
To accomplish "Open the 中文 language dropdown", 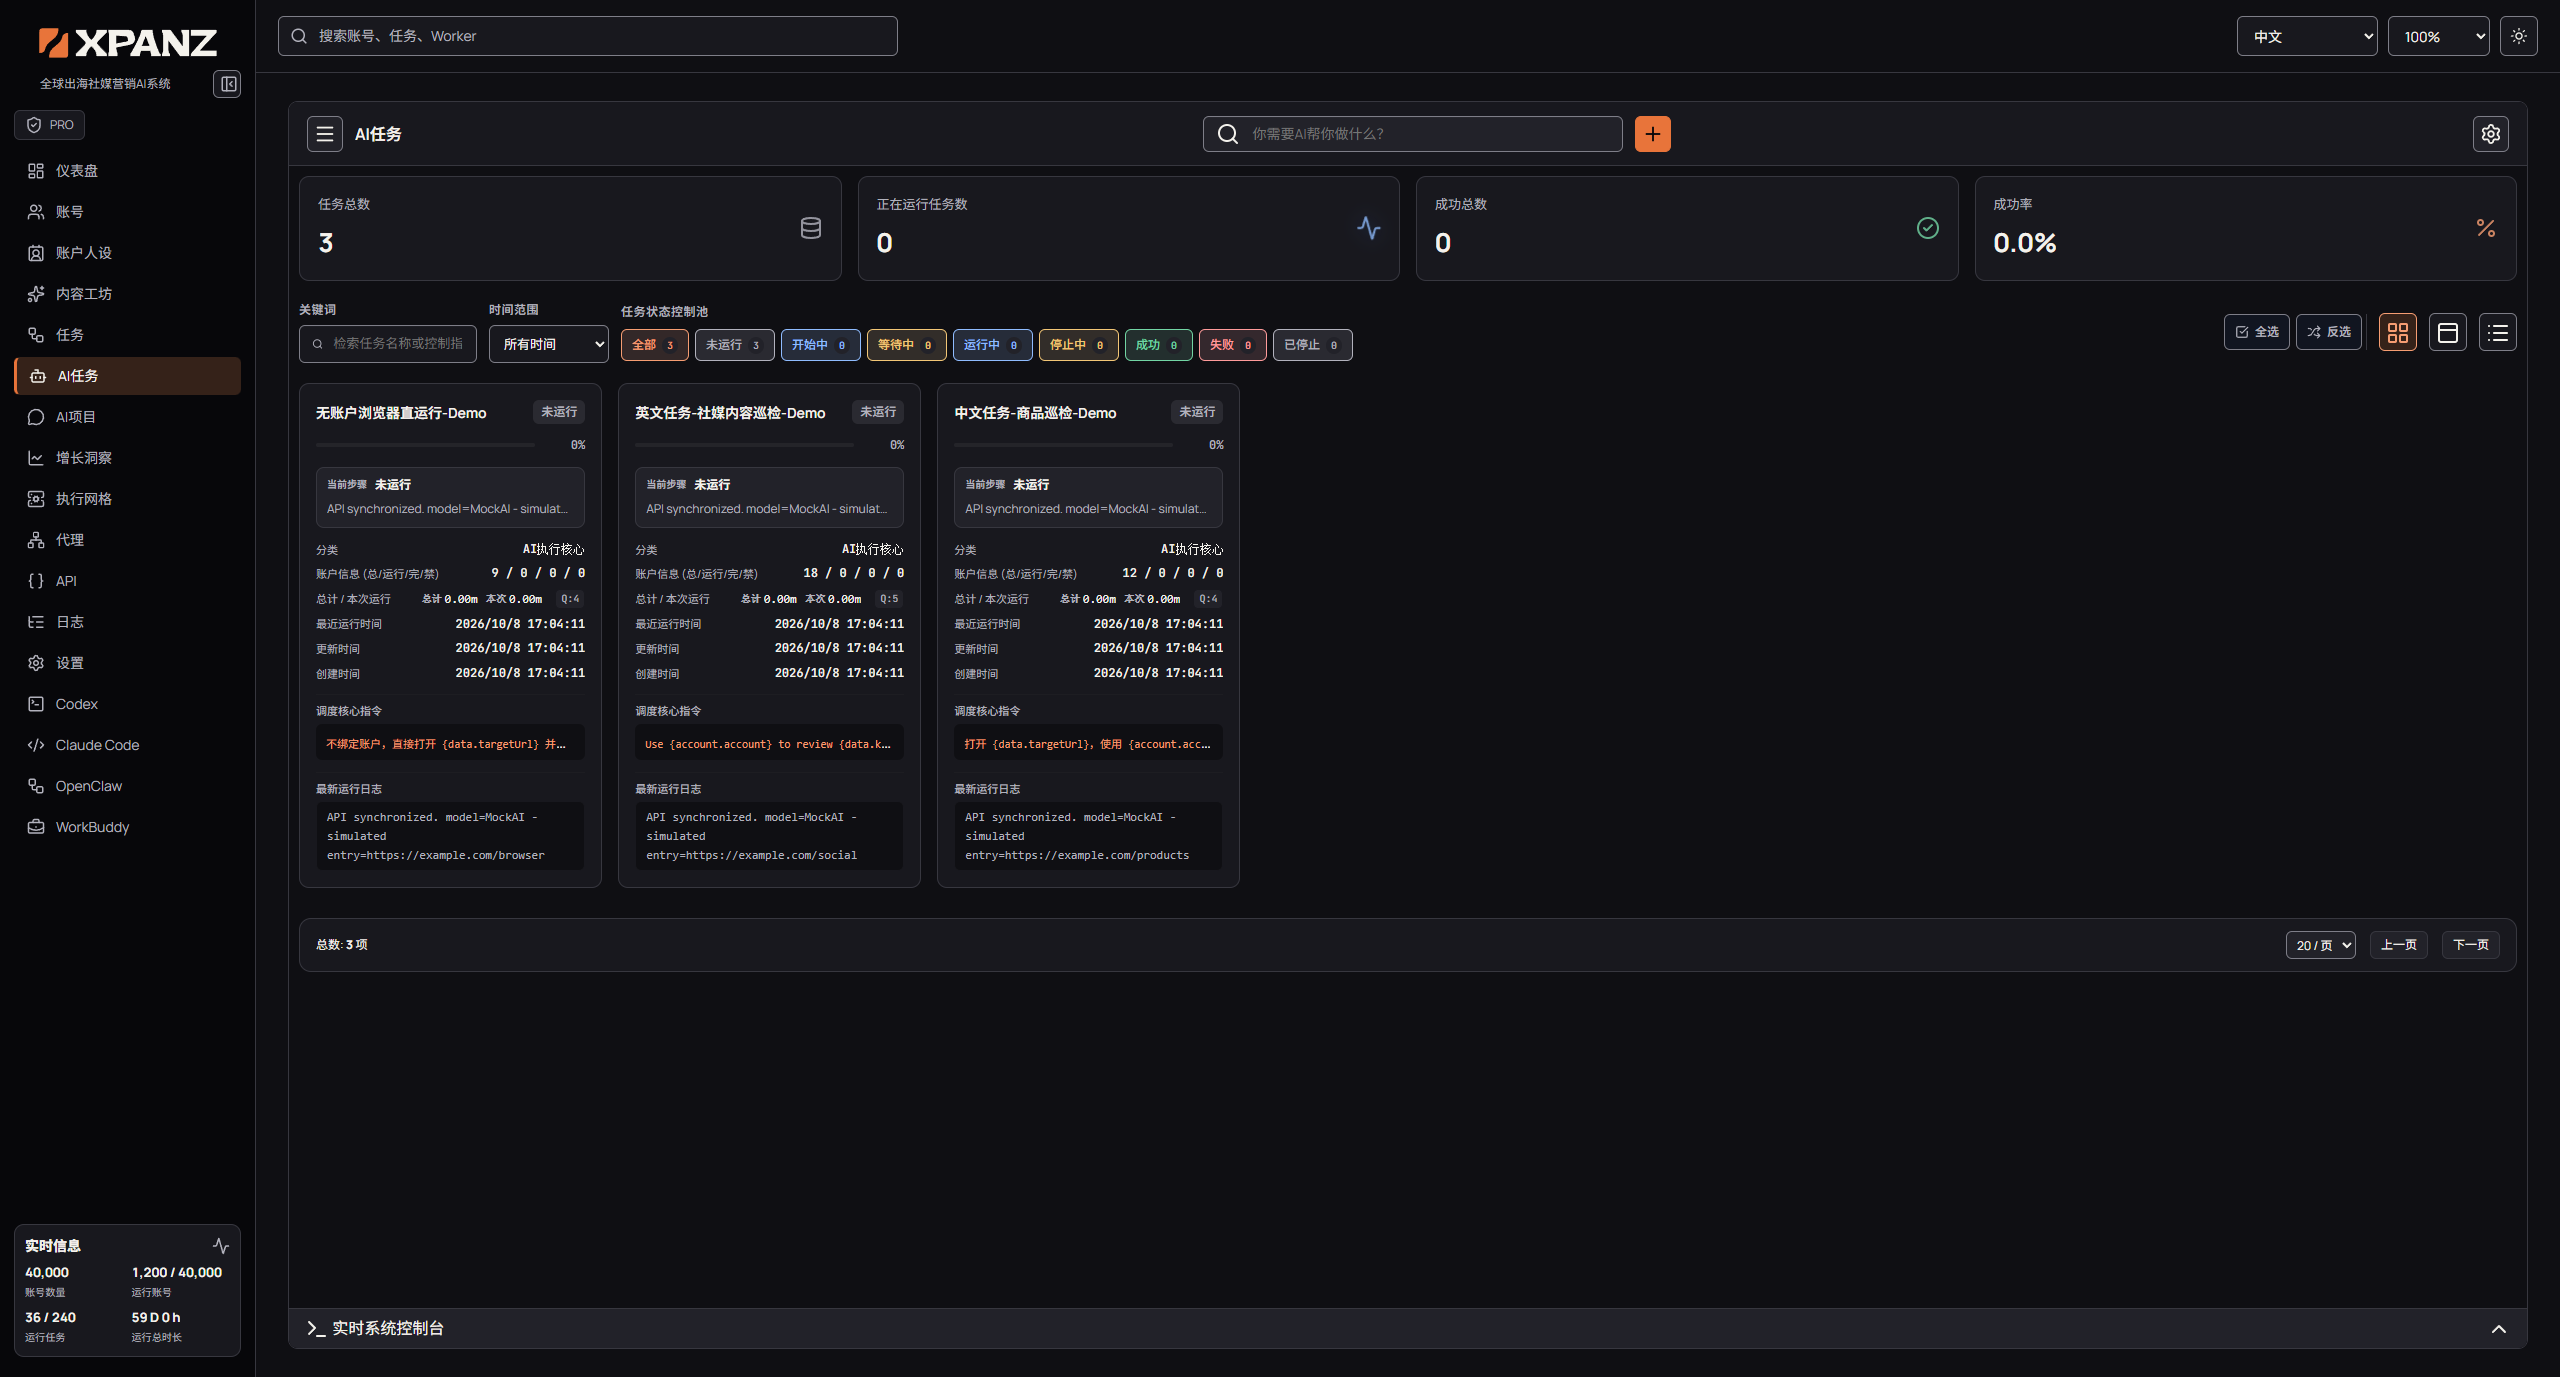I will [2306, 37].
